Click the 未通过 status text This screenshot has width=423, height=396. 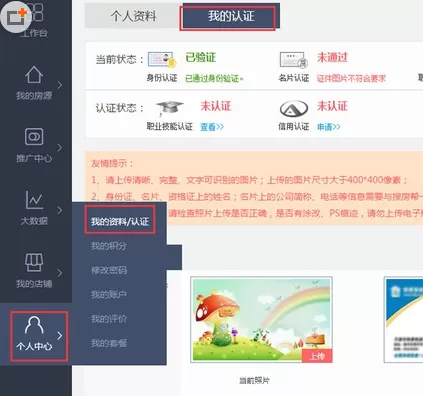tap(332, 57)
